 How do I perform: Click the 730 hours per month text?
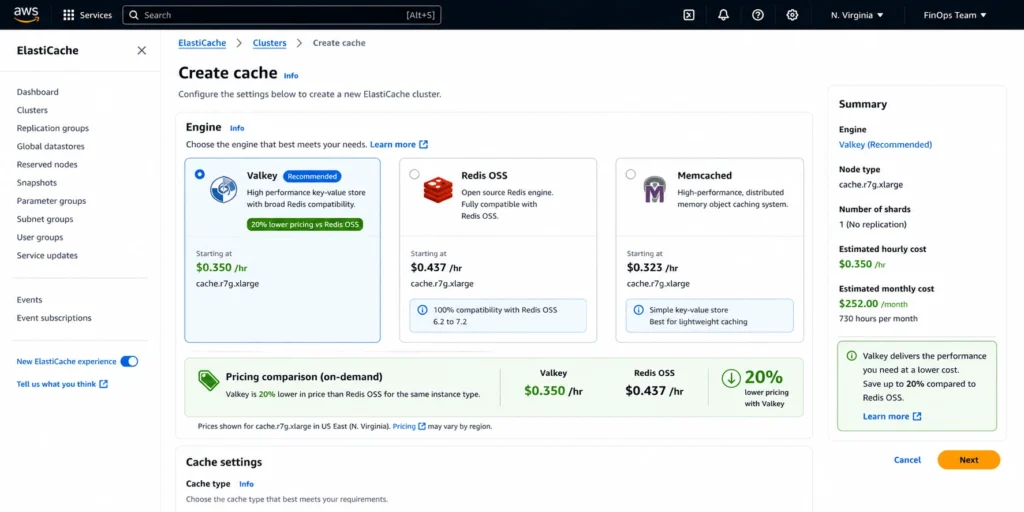point(878,319)
